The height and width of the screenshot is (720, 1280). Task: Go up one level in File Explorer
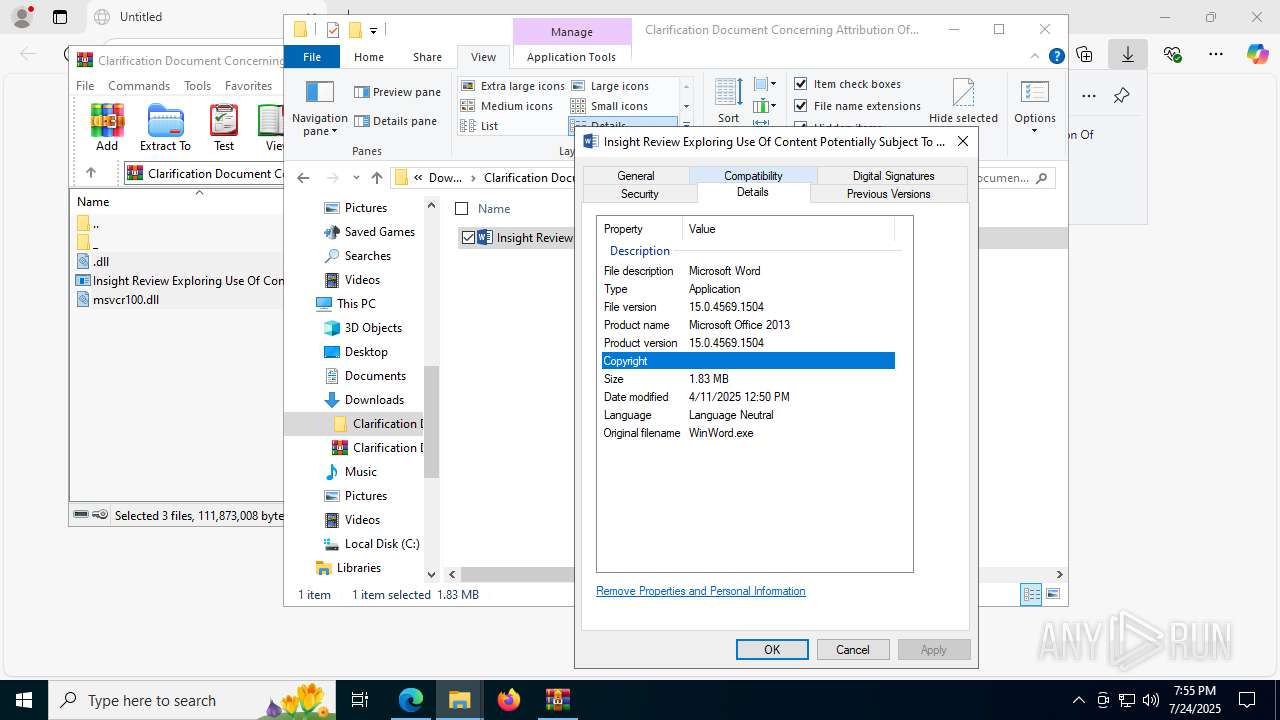coord(376,178)
